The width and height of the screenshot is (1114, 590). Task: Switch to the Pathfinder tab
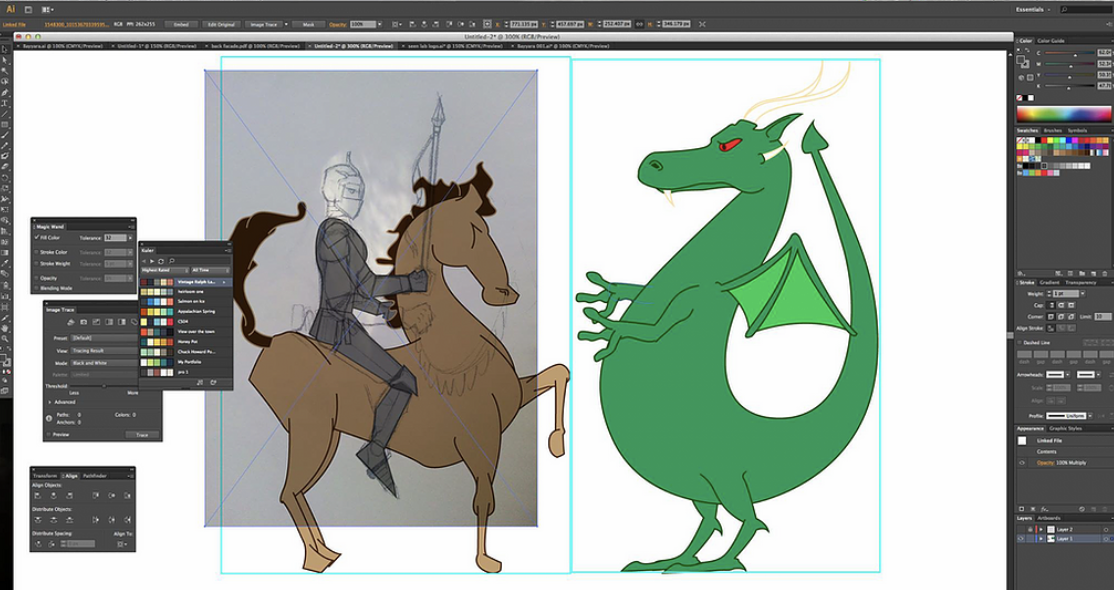point(95,475)
